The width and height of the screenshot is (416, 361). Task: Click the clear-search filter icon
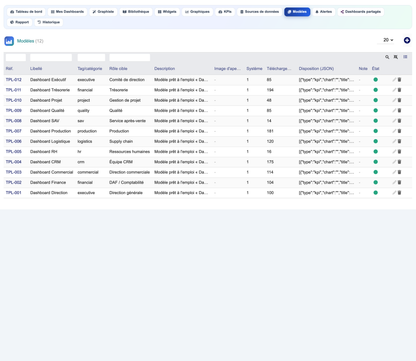click(396, 57)
